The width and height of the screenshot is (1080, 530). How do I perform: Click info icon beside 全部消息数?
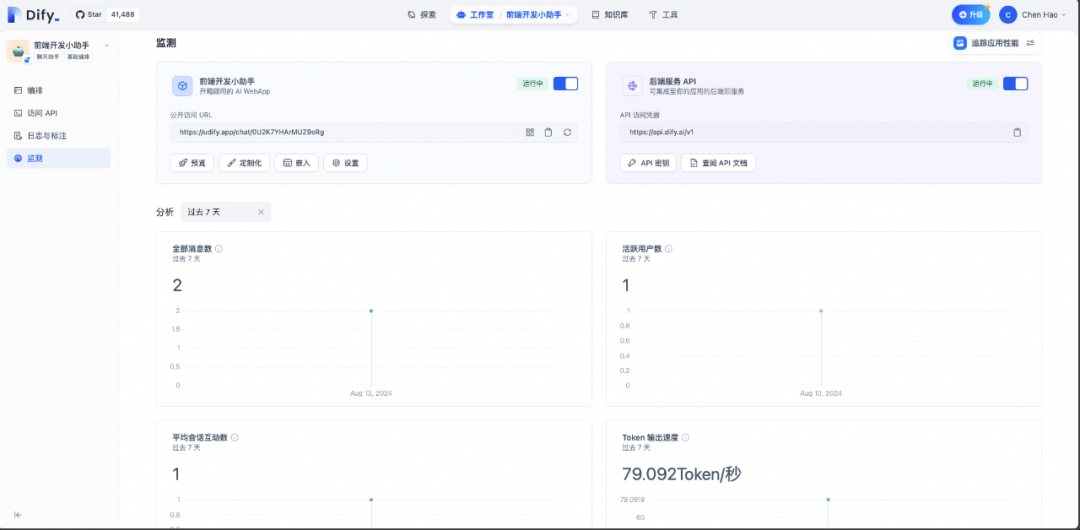tap(218, 249)
